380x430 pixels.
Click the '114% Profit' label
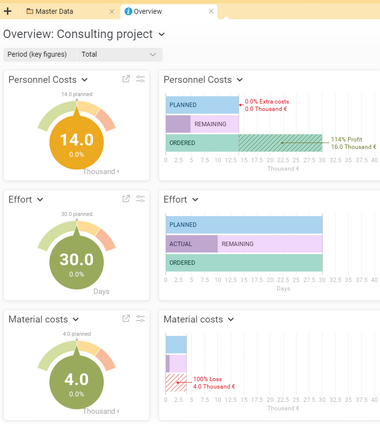coord(346,139)
